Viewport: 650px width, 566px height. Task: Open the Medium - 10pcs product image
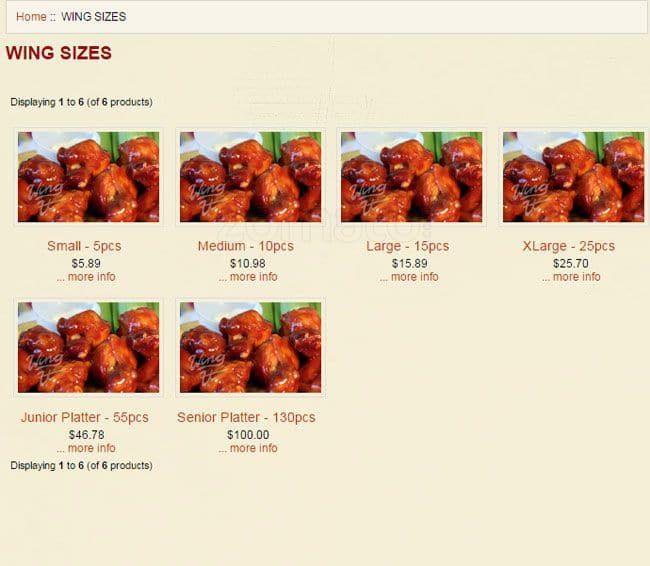coord(250,177)
